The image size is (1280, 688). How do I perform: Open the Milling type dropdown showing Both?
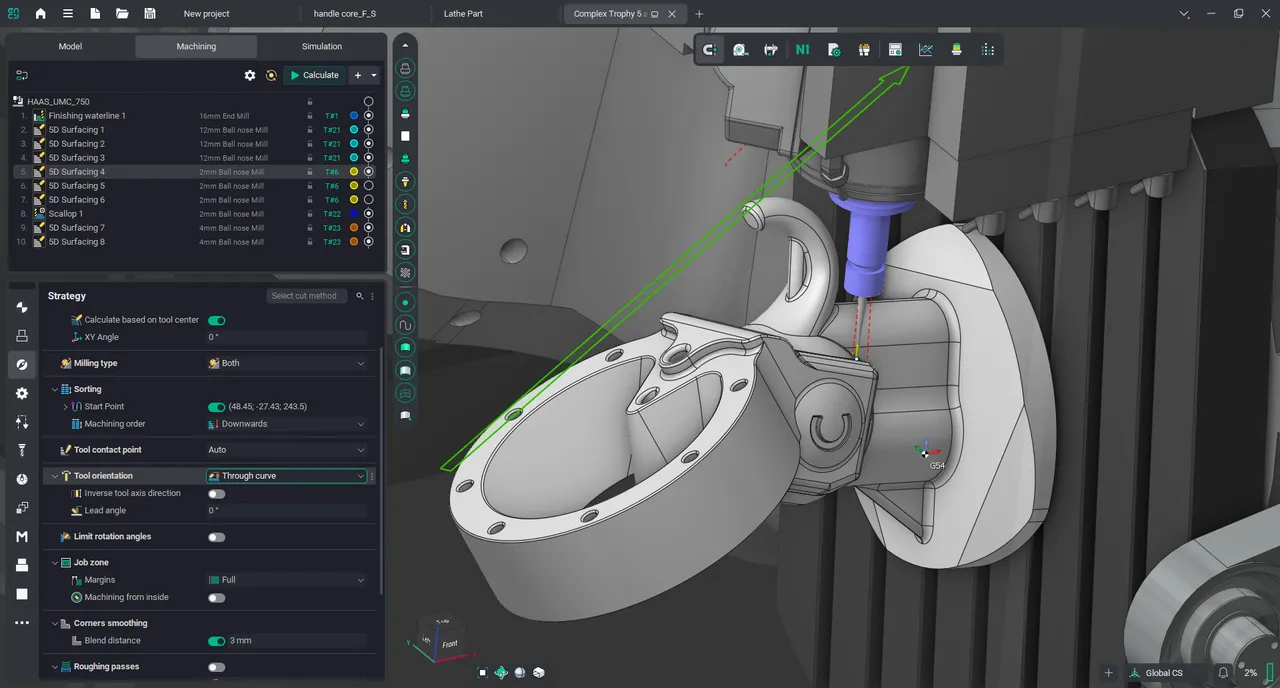(x=287, y=363)
